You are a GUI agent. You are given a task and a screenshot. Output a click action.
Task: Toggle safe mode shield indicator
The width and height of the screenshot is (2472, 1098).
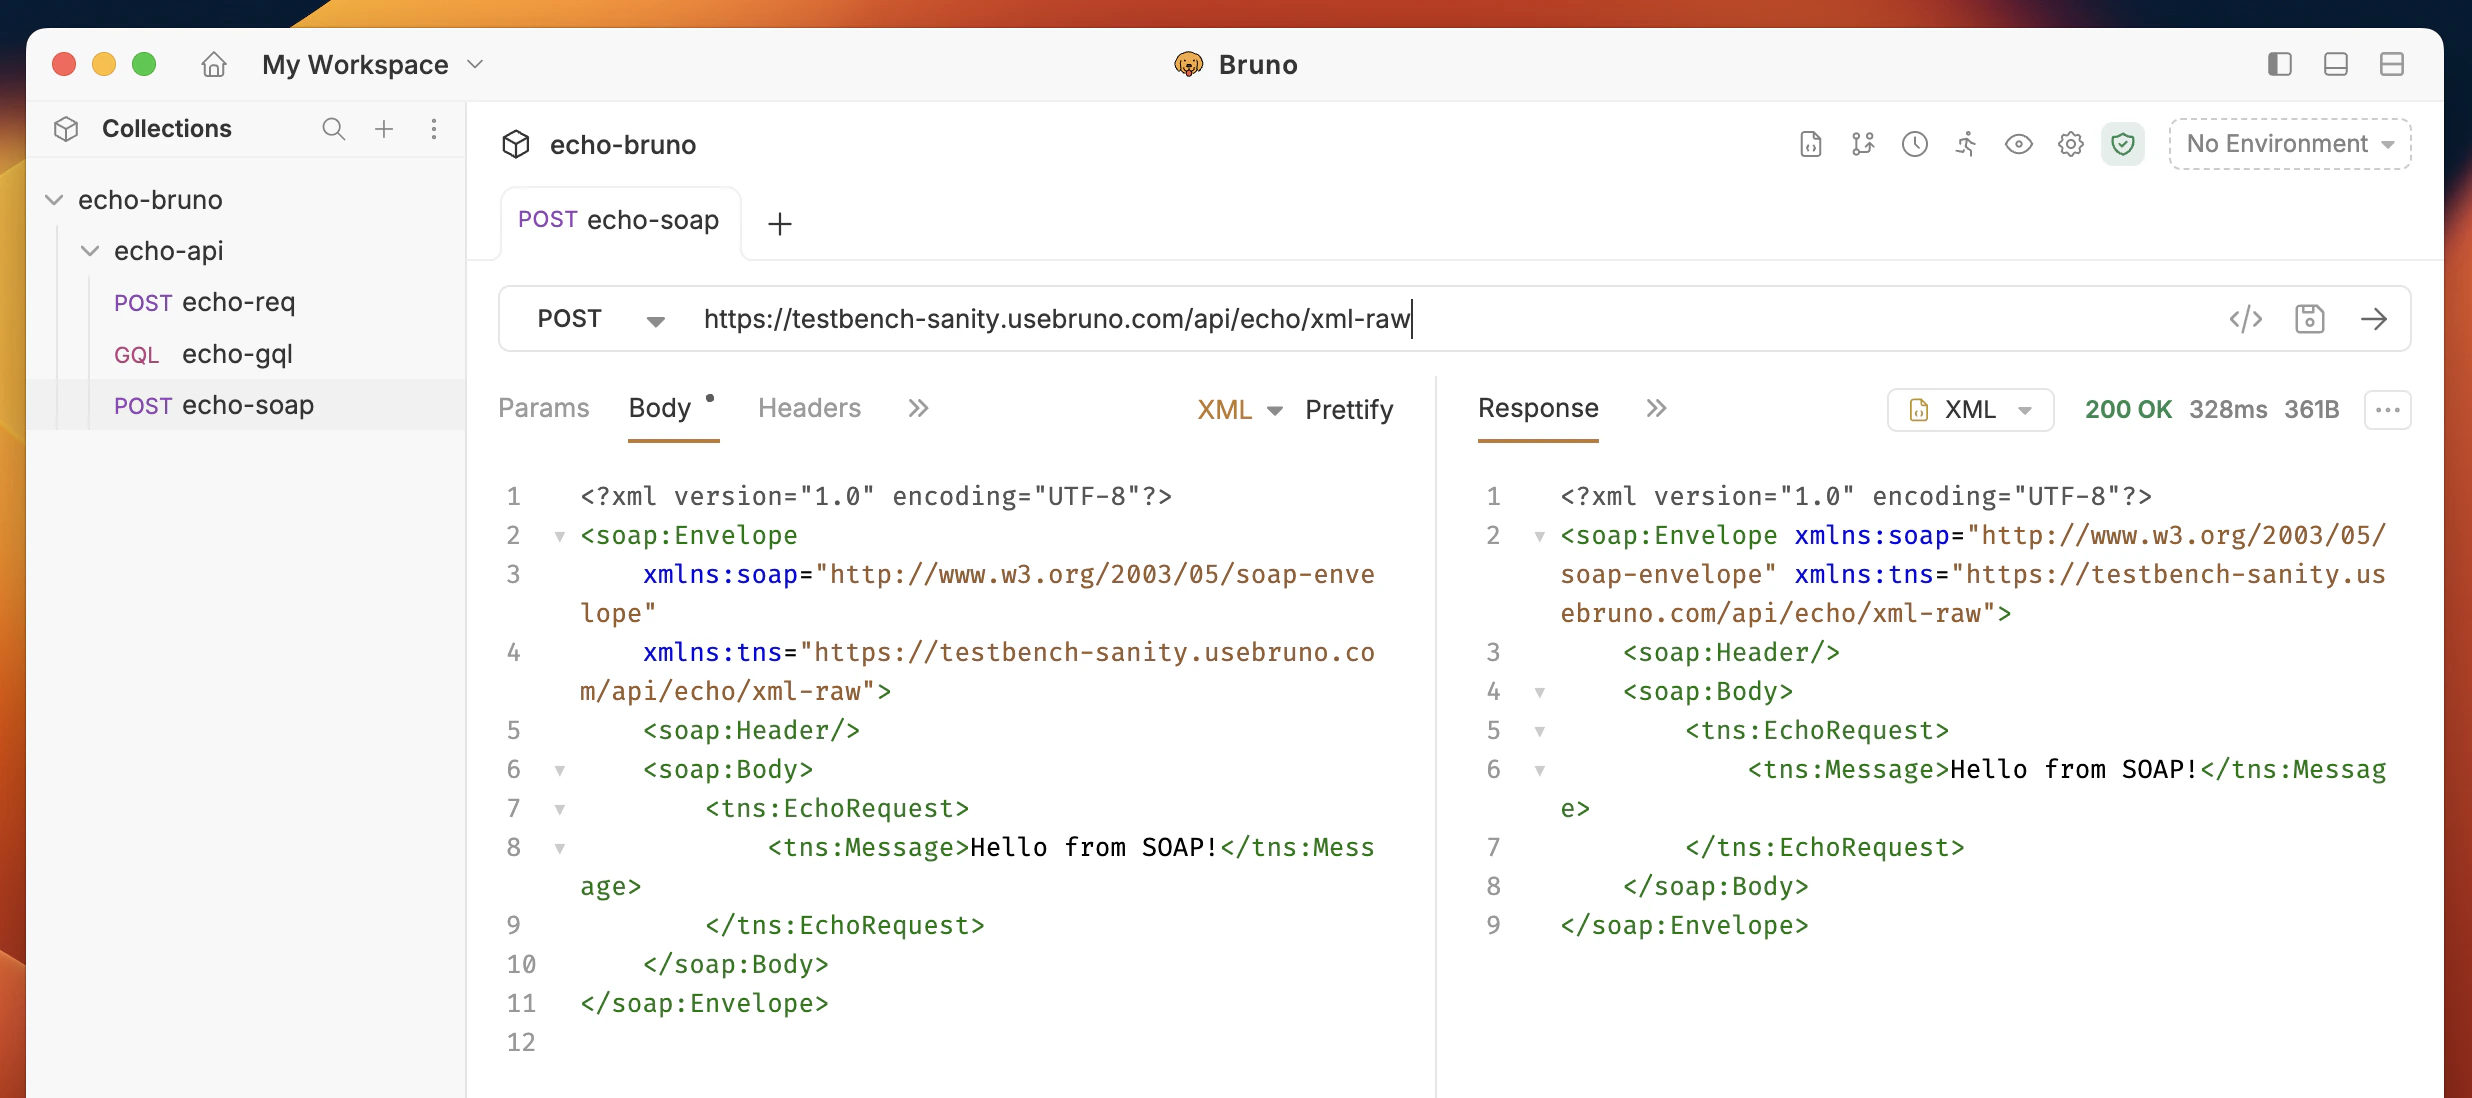click(2124, 144)
